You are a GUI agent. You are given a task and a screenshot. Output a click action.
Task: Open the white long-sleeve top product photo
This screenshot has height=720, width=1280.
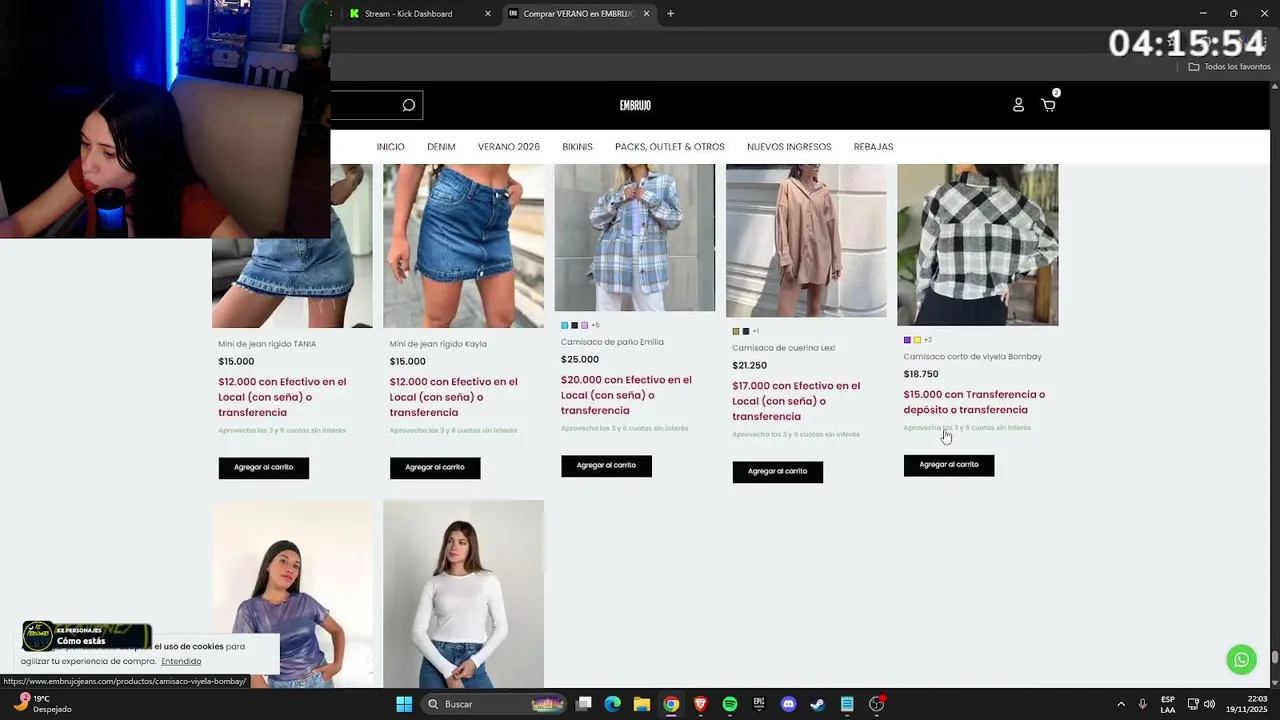[463, 594]
